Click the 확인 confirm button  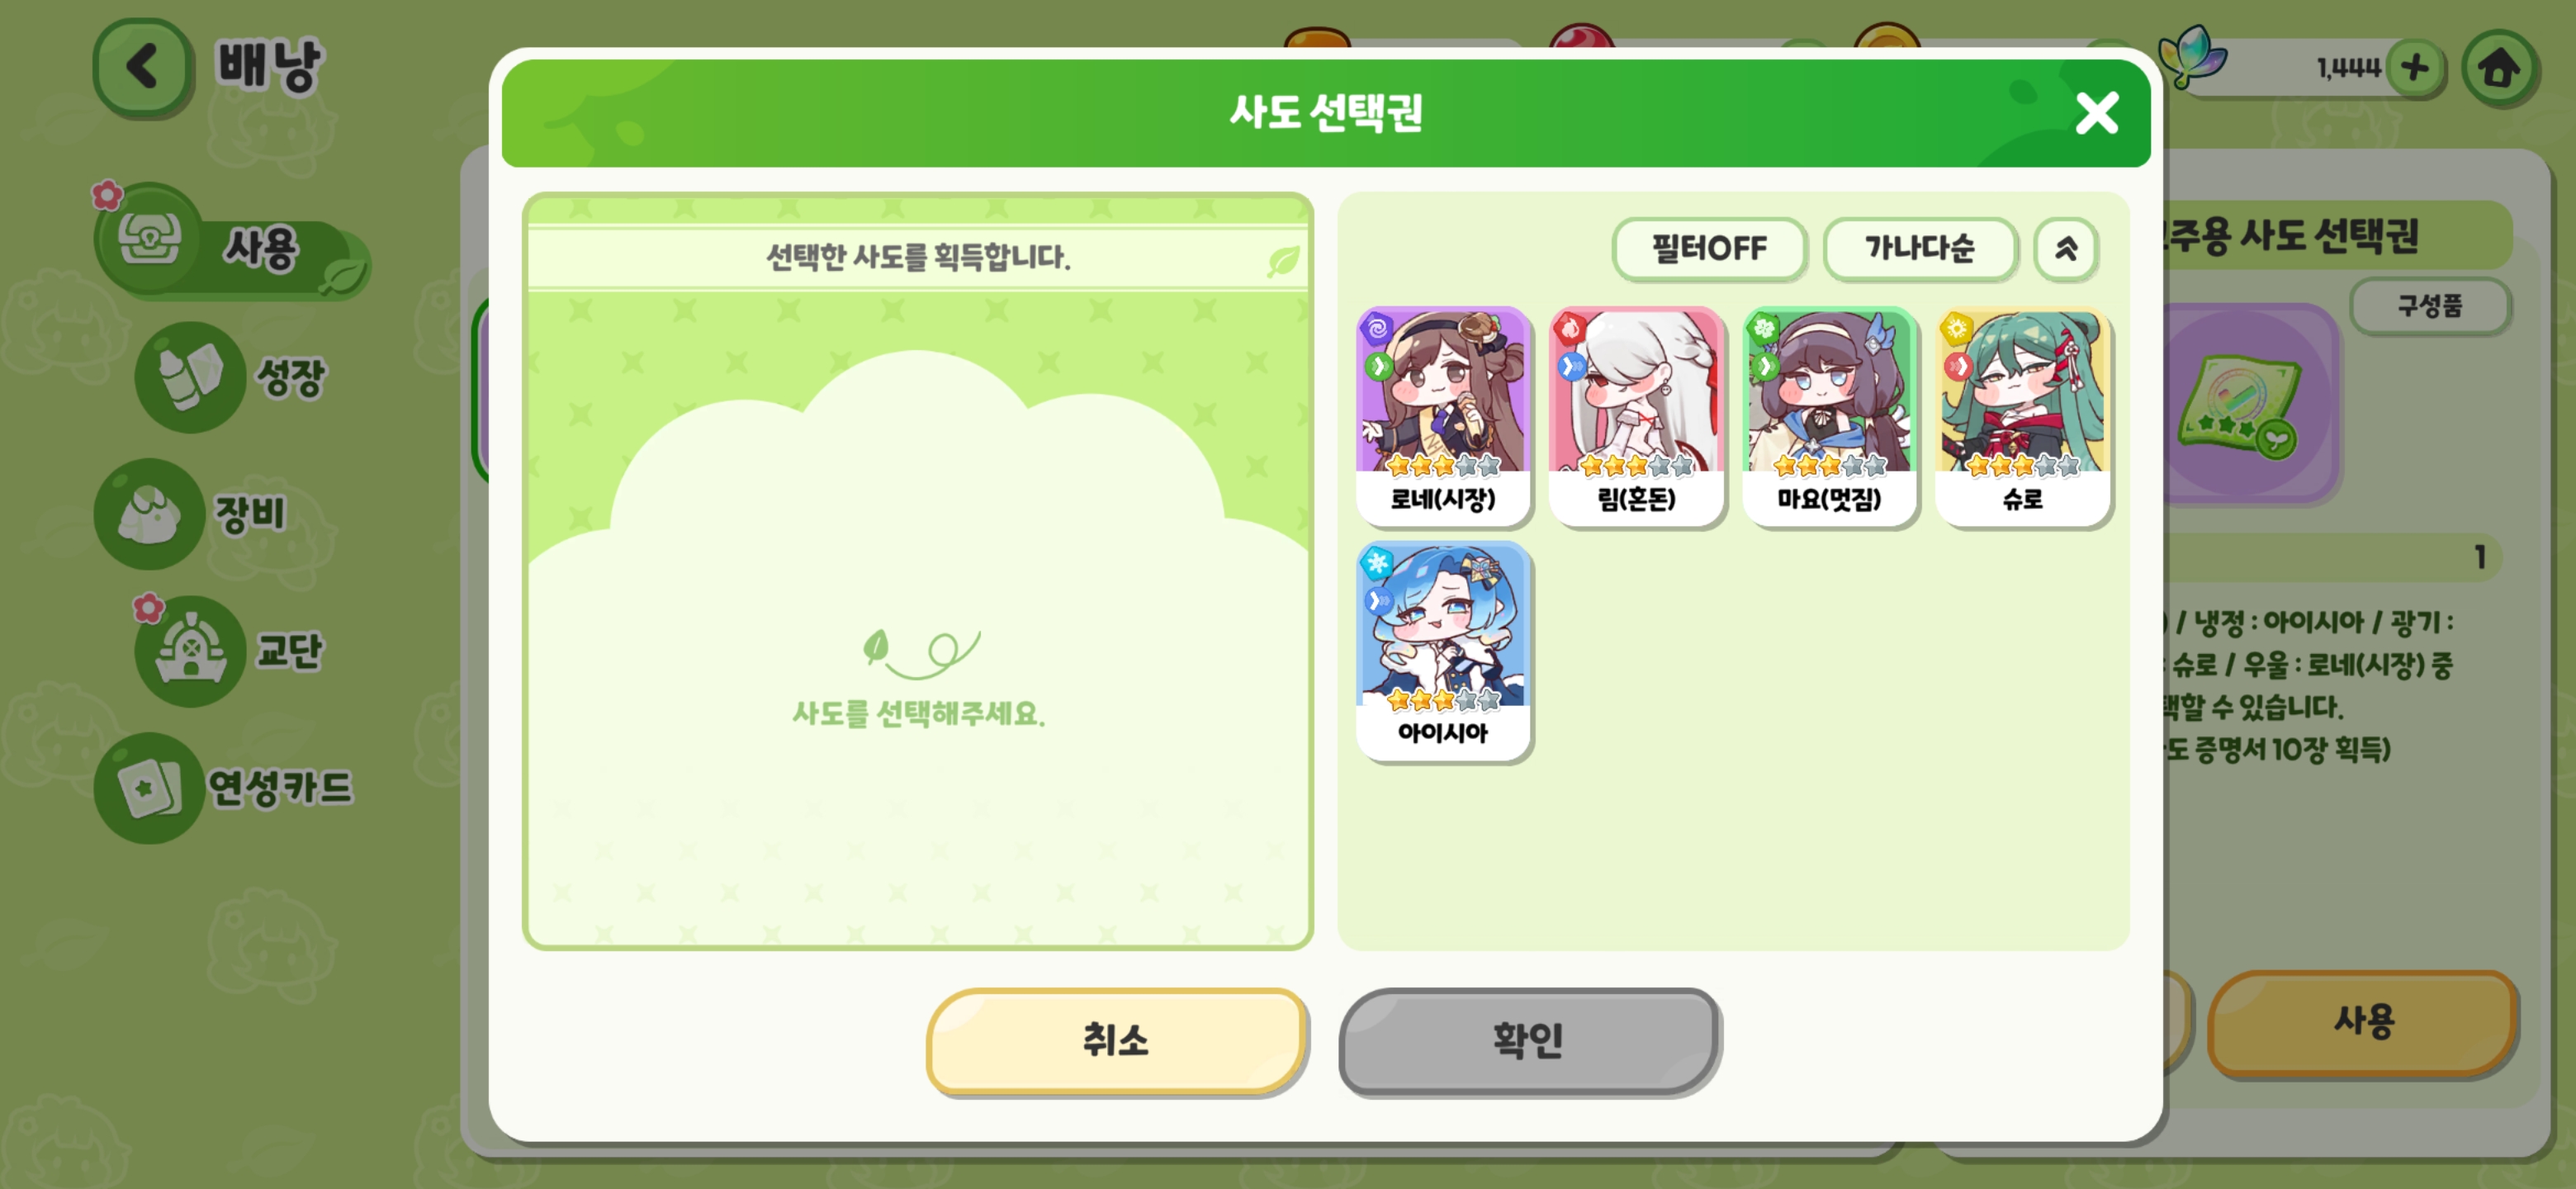point(1528,1040)
